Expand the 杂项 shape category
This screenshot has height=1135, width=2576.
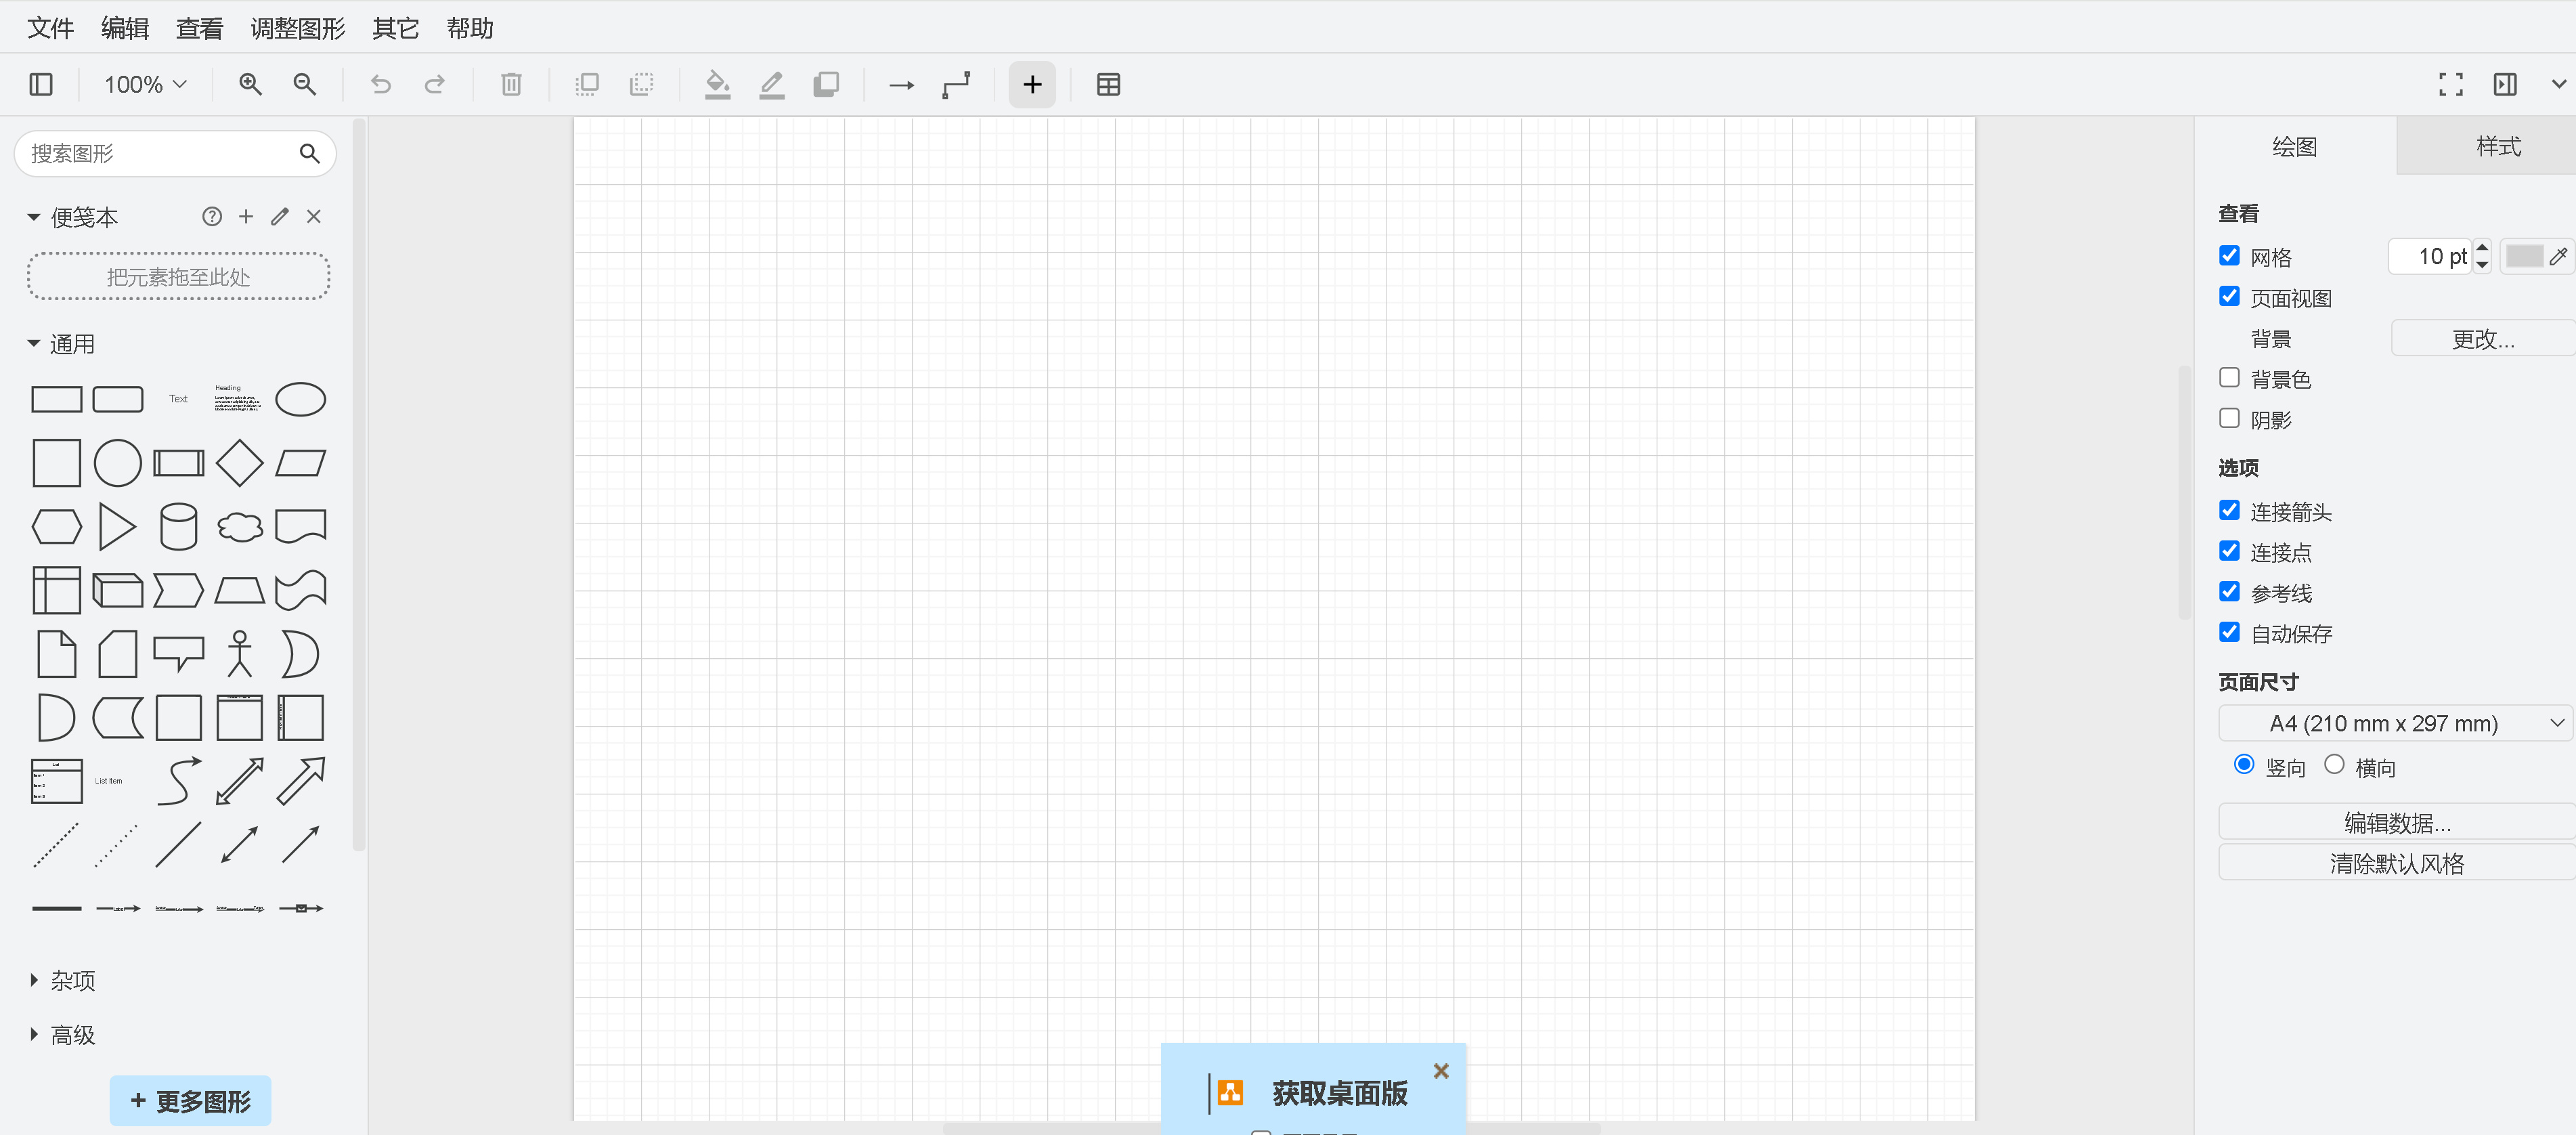pos(72,980)
